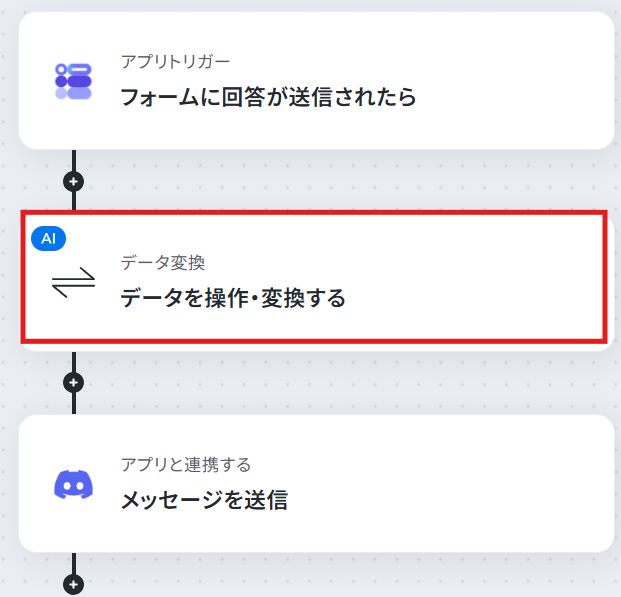
Task: Click the Discord logo icon
Action: [74, 484]
